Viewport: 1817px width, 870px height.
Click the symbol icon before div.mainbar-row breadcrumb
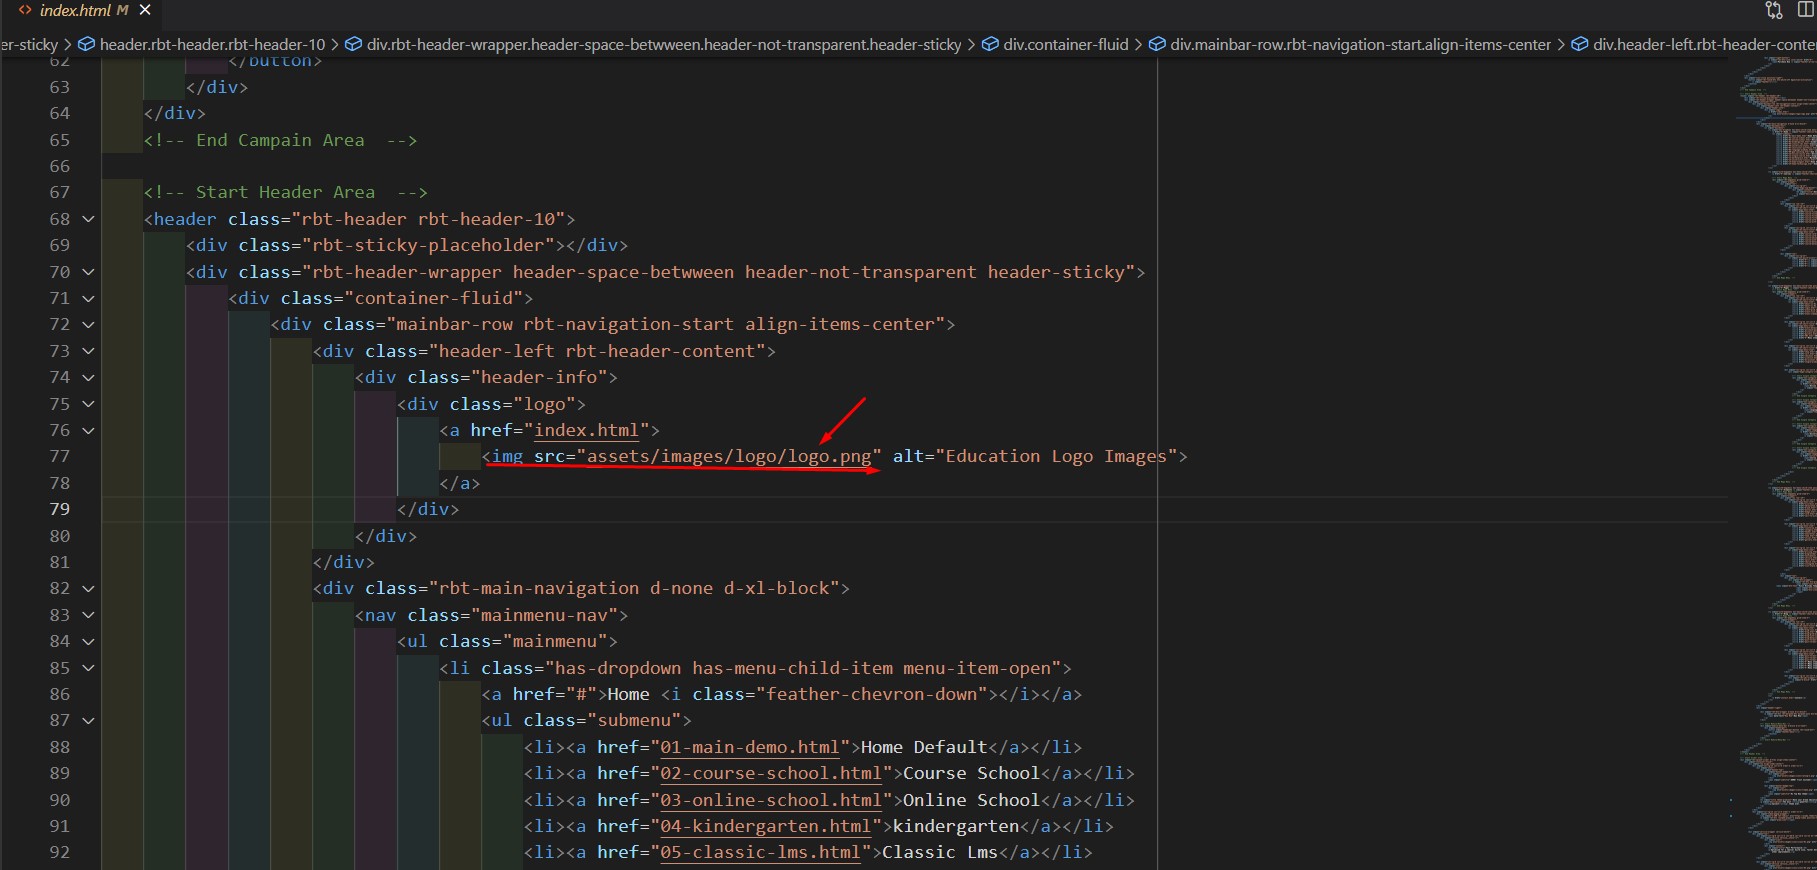tap(1157, 44)
